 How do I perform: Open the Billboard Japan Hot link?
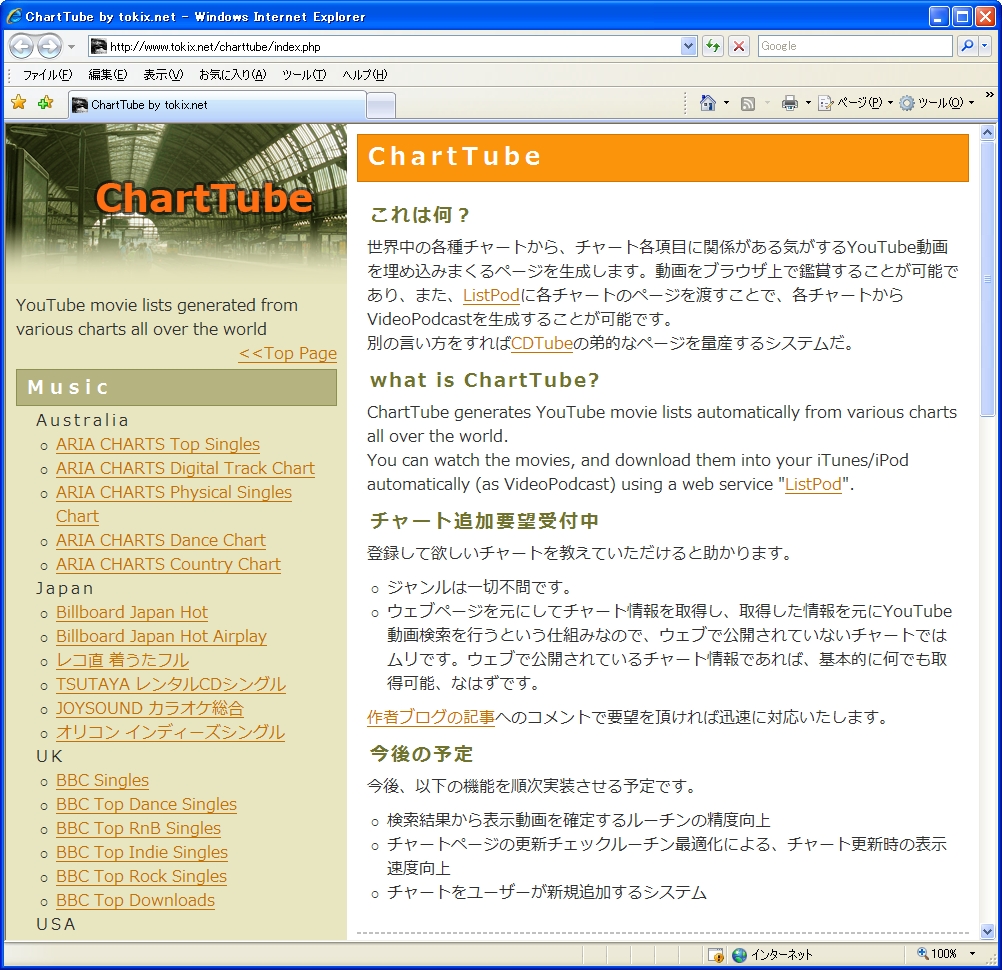click(x=132, y=612)
